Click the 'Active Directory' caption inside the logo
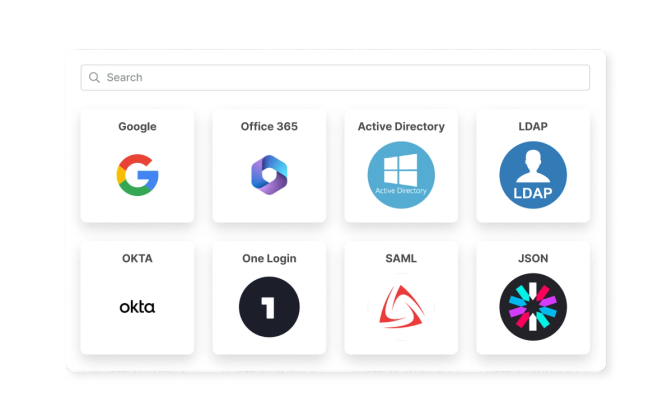 coord(401,191)
